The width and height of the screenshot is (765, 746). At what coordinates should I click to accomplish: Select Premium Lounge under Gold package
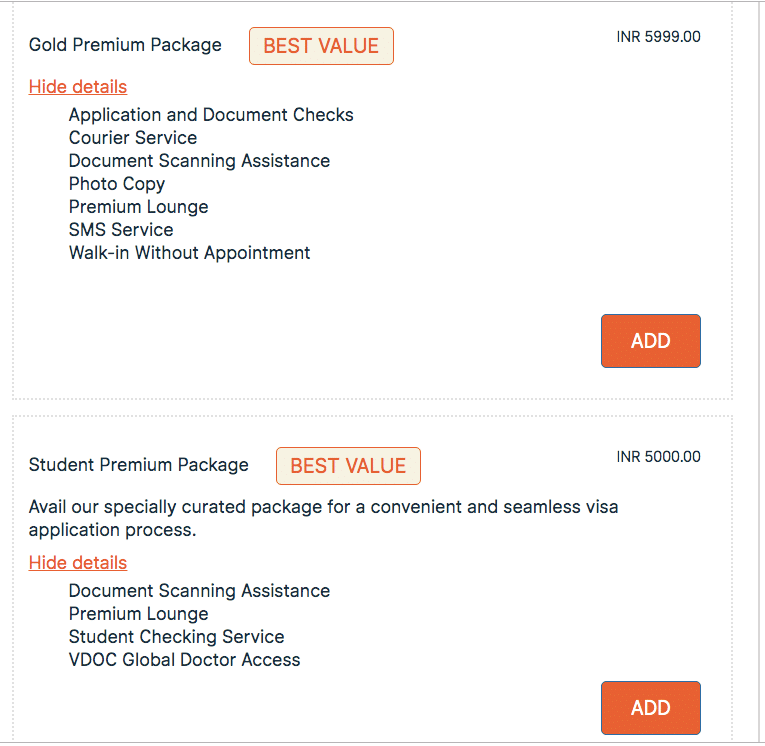coord(138,207)
